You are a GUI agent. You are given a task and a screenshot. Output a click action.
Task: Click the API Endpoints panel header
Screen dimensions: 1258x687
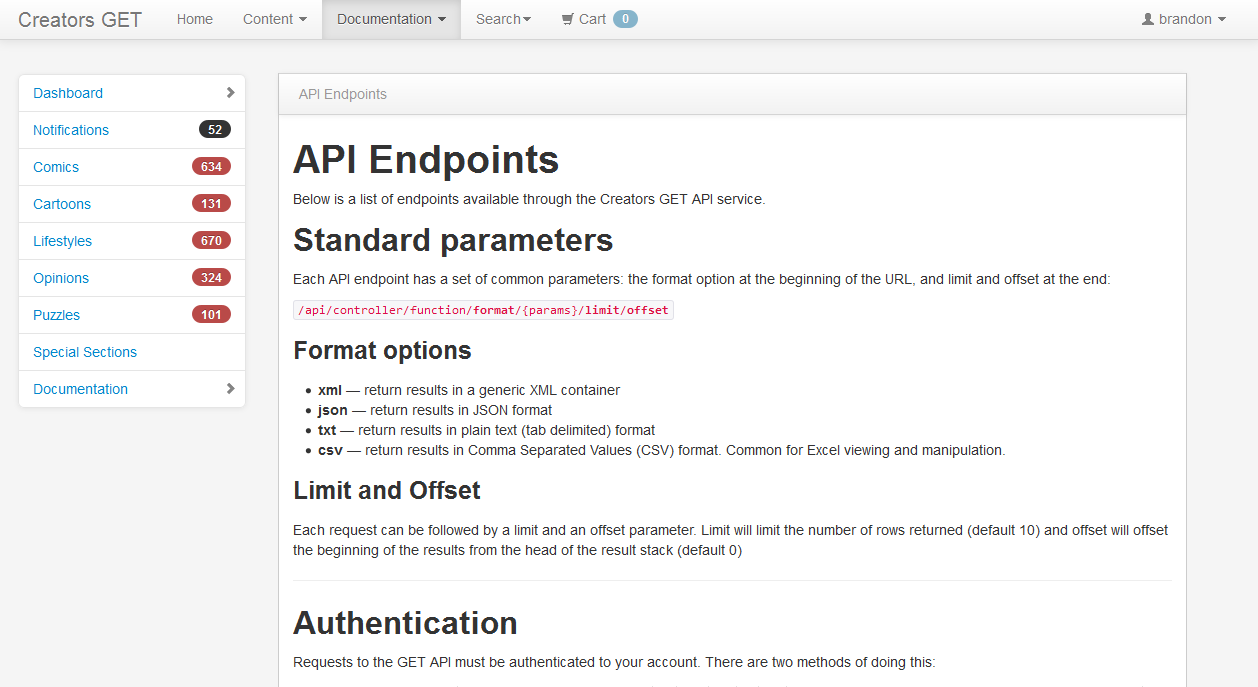(732, 94)
